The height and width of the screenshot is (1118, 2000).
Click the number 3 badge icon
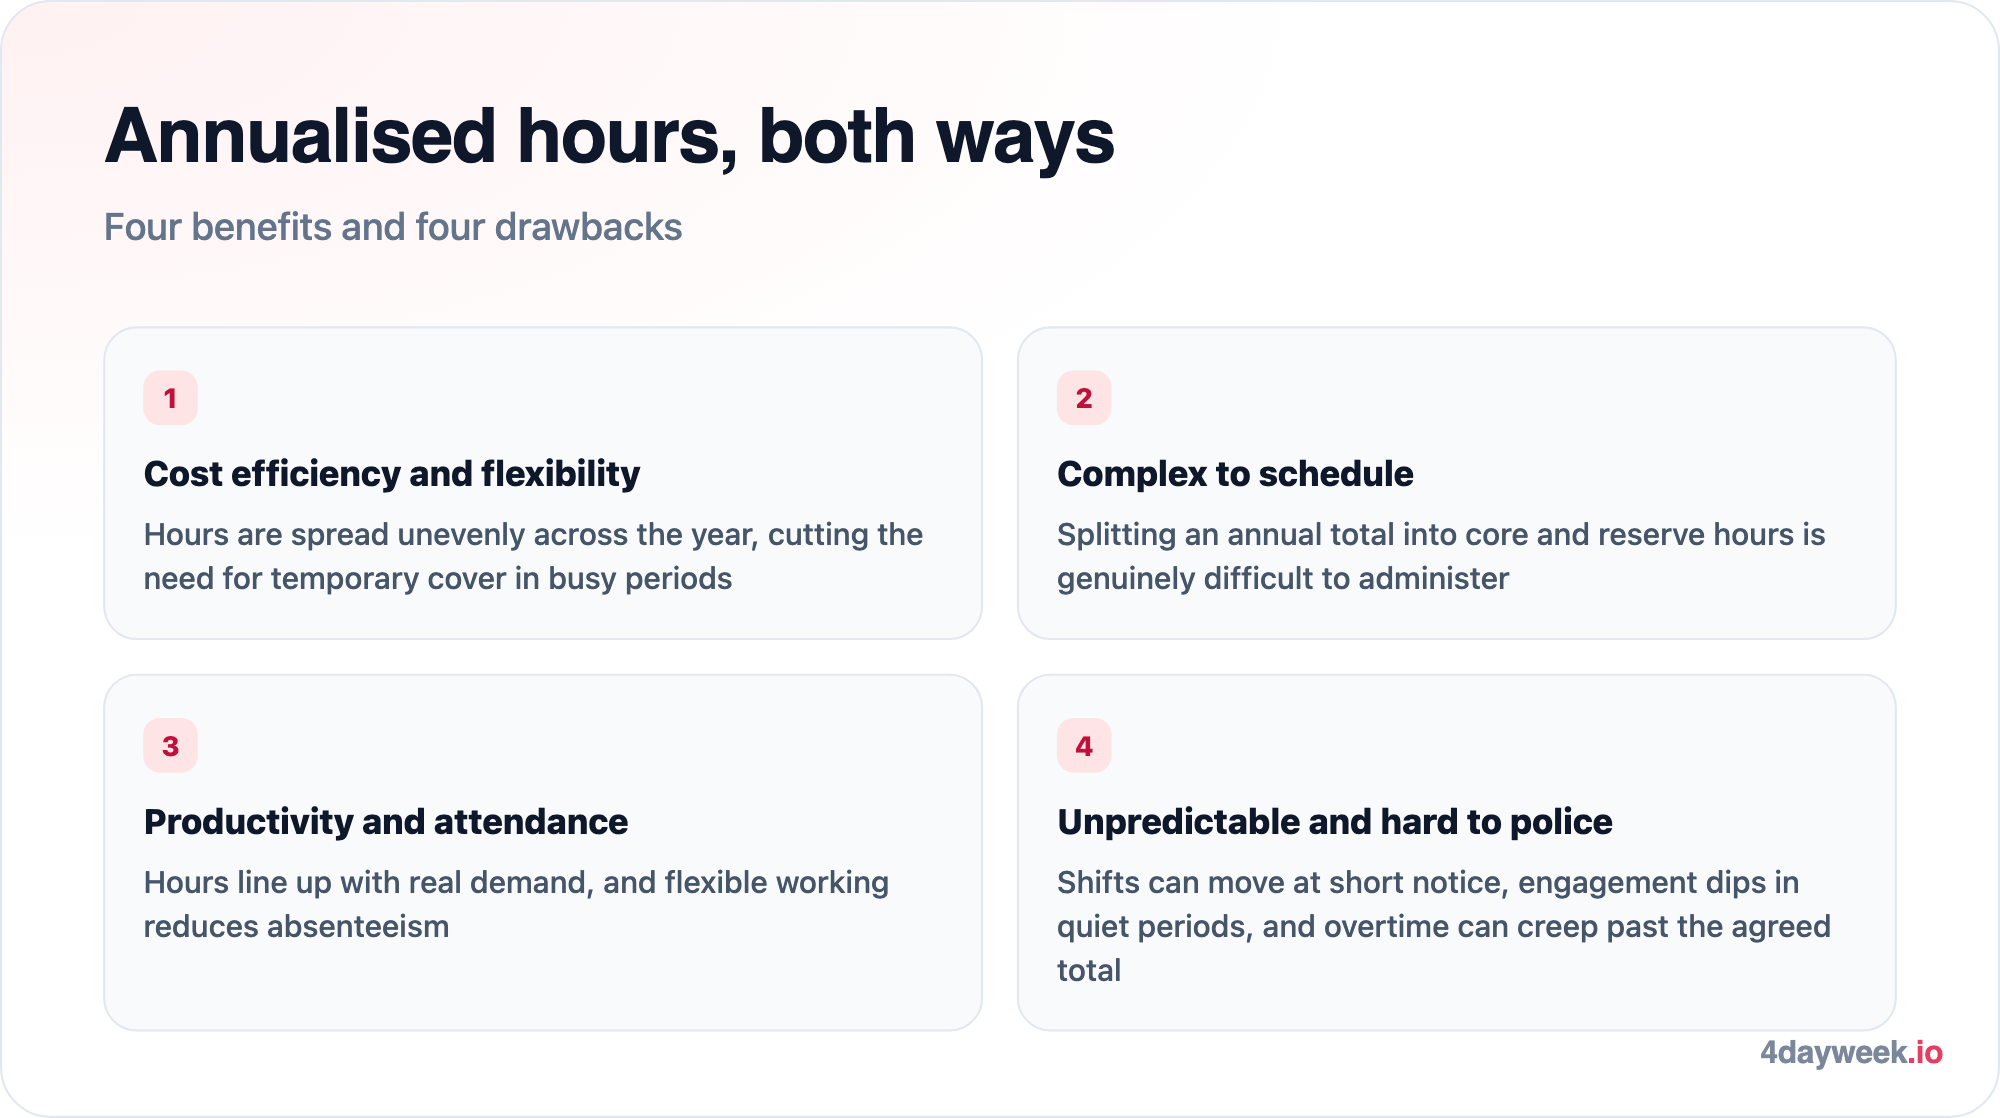[x=170, y=746]
